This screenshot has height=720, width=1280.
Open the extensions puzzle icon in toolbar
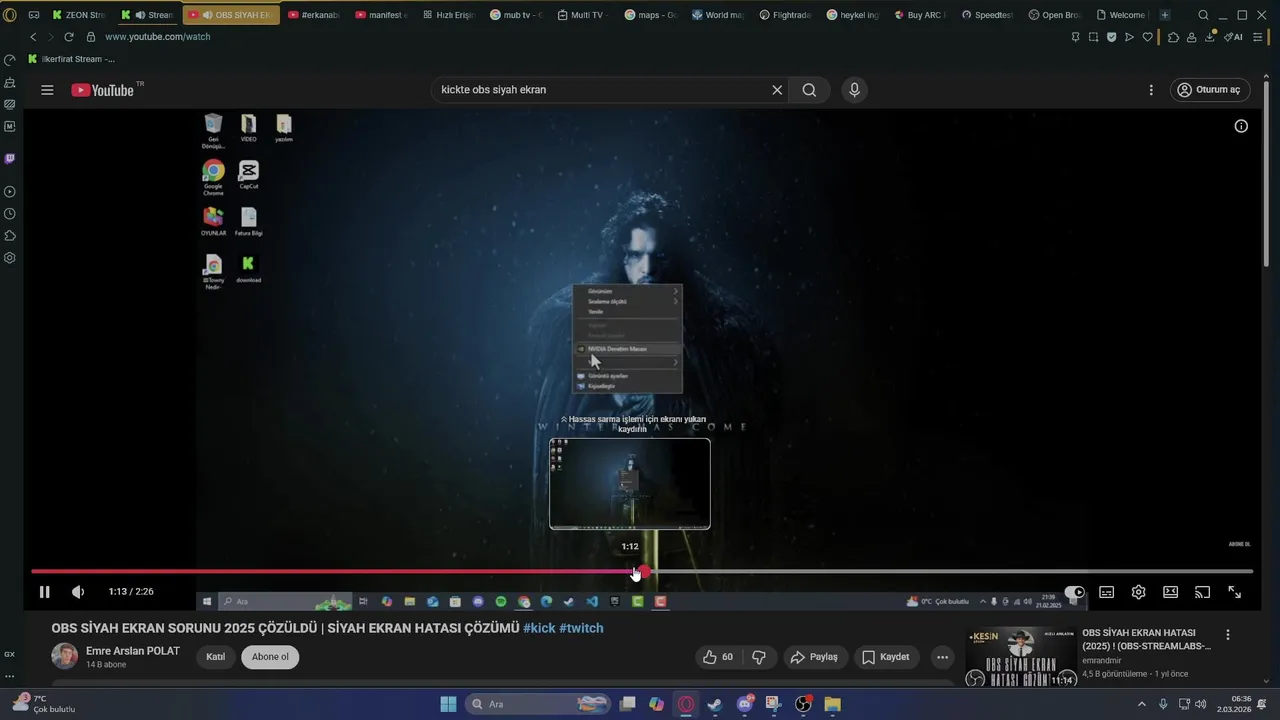pyautogui.click(x=1173, y=37)
